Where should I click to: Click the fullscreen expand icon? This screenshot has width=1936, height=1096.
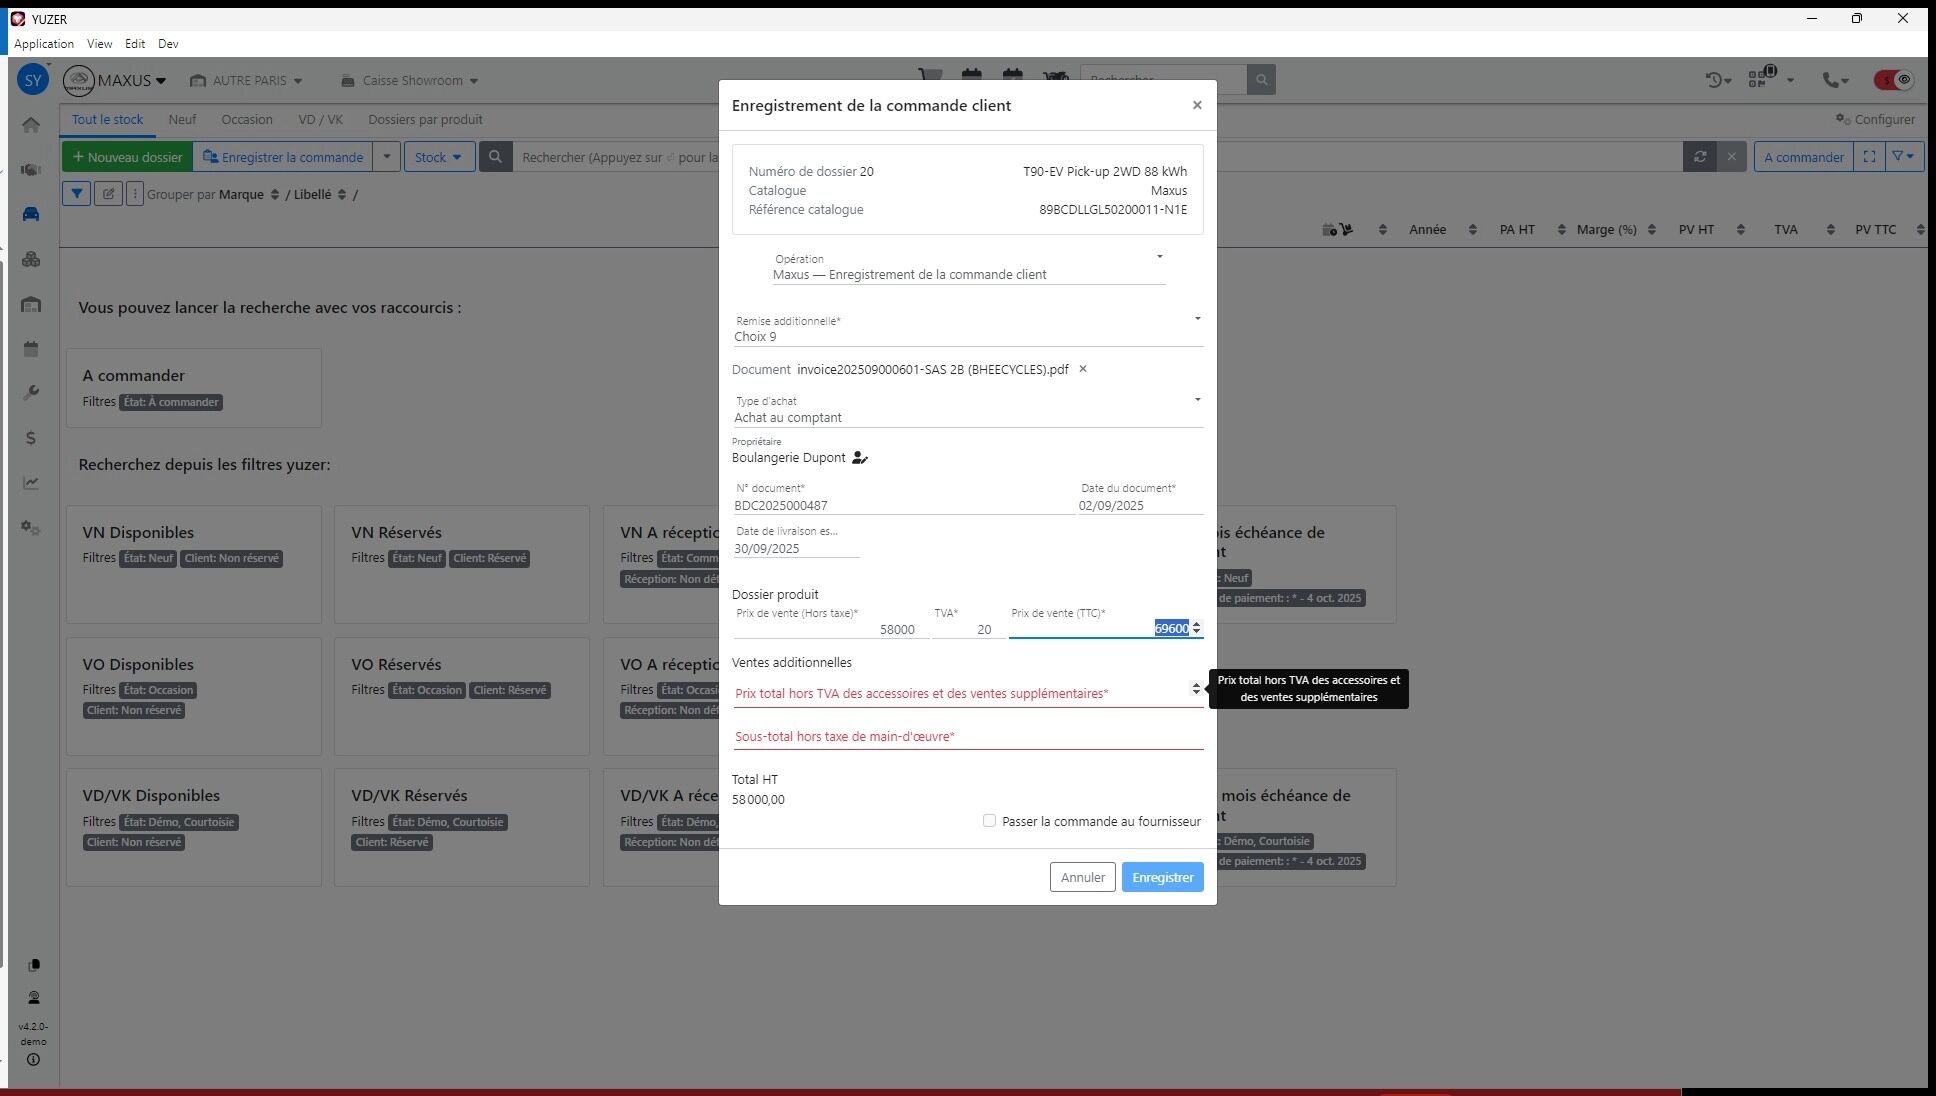click(1868, 157)
